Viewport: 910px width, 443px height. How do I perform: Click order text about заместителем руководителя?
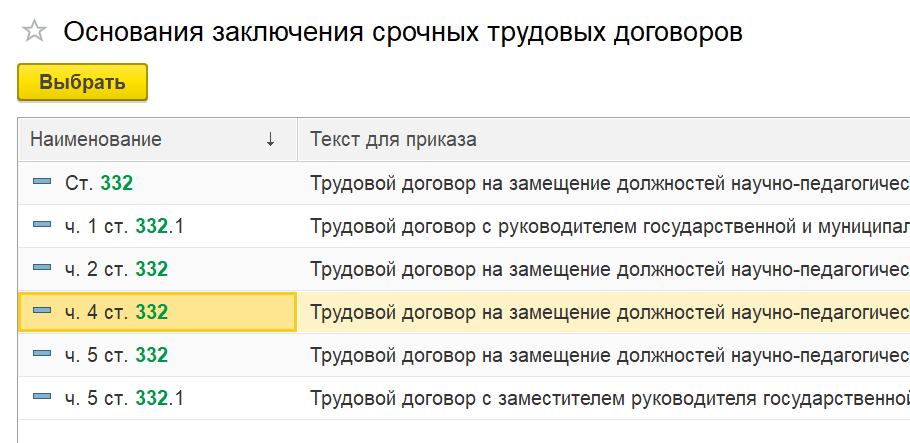608,398
